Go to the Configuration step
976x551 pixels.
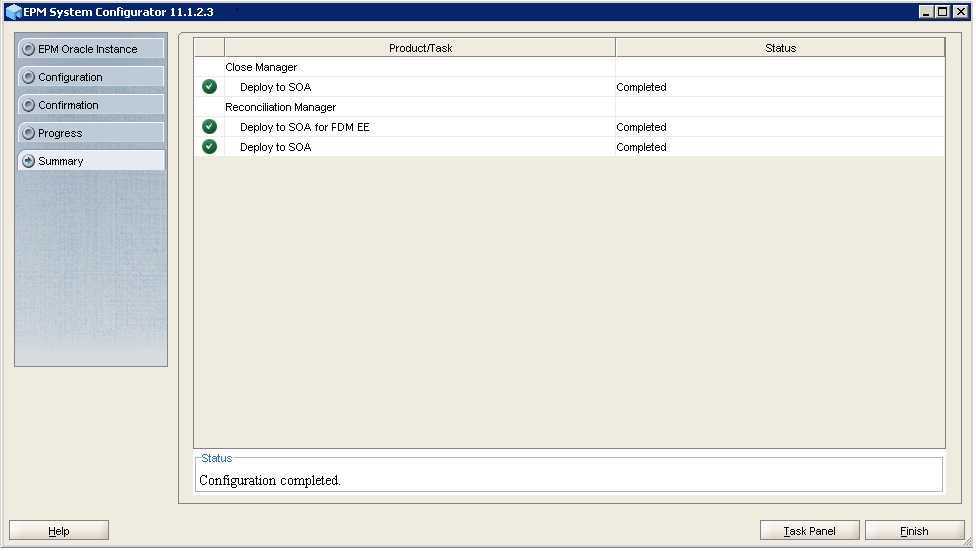tap(92, 77)
